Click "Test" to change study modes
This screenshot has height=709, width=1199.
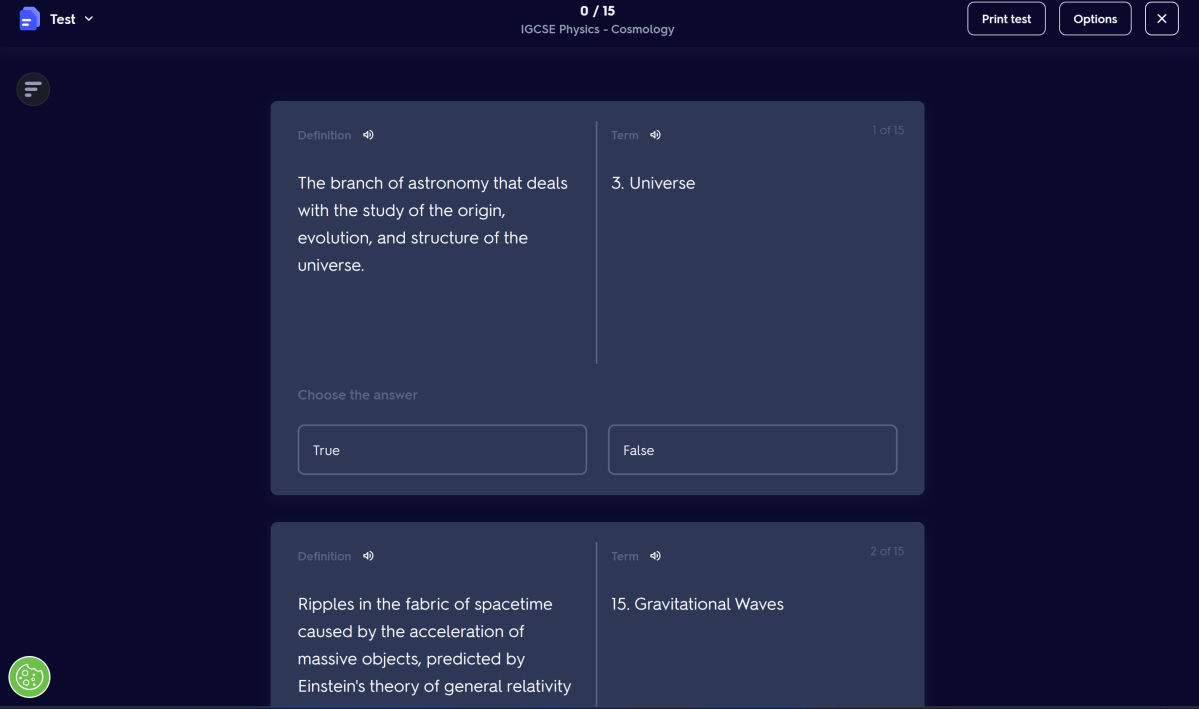(62, 18)
